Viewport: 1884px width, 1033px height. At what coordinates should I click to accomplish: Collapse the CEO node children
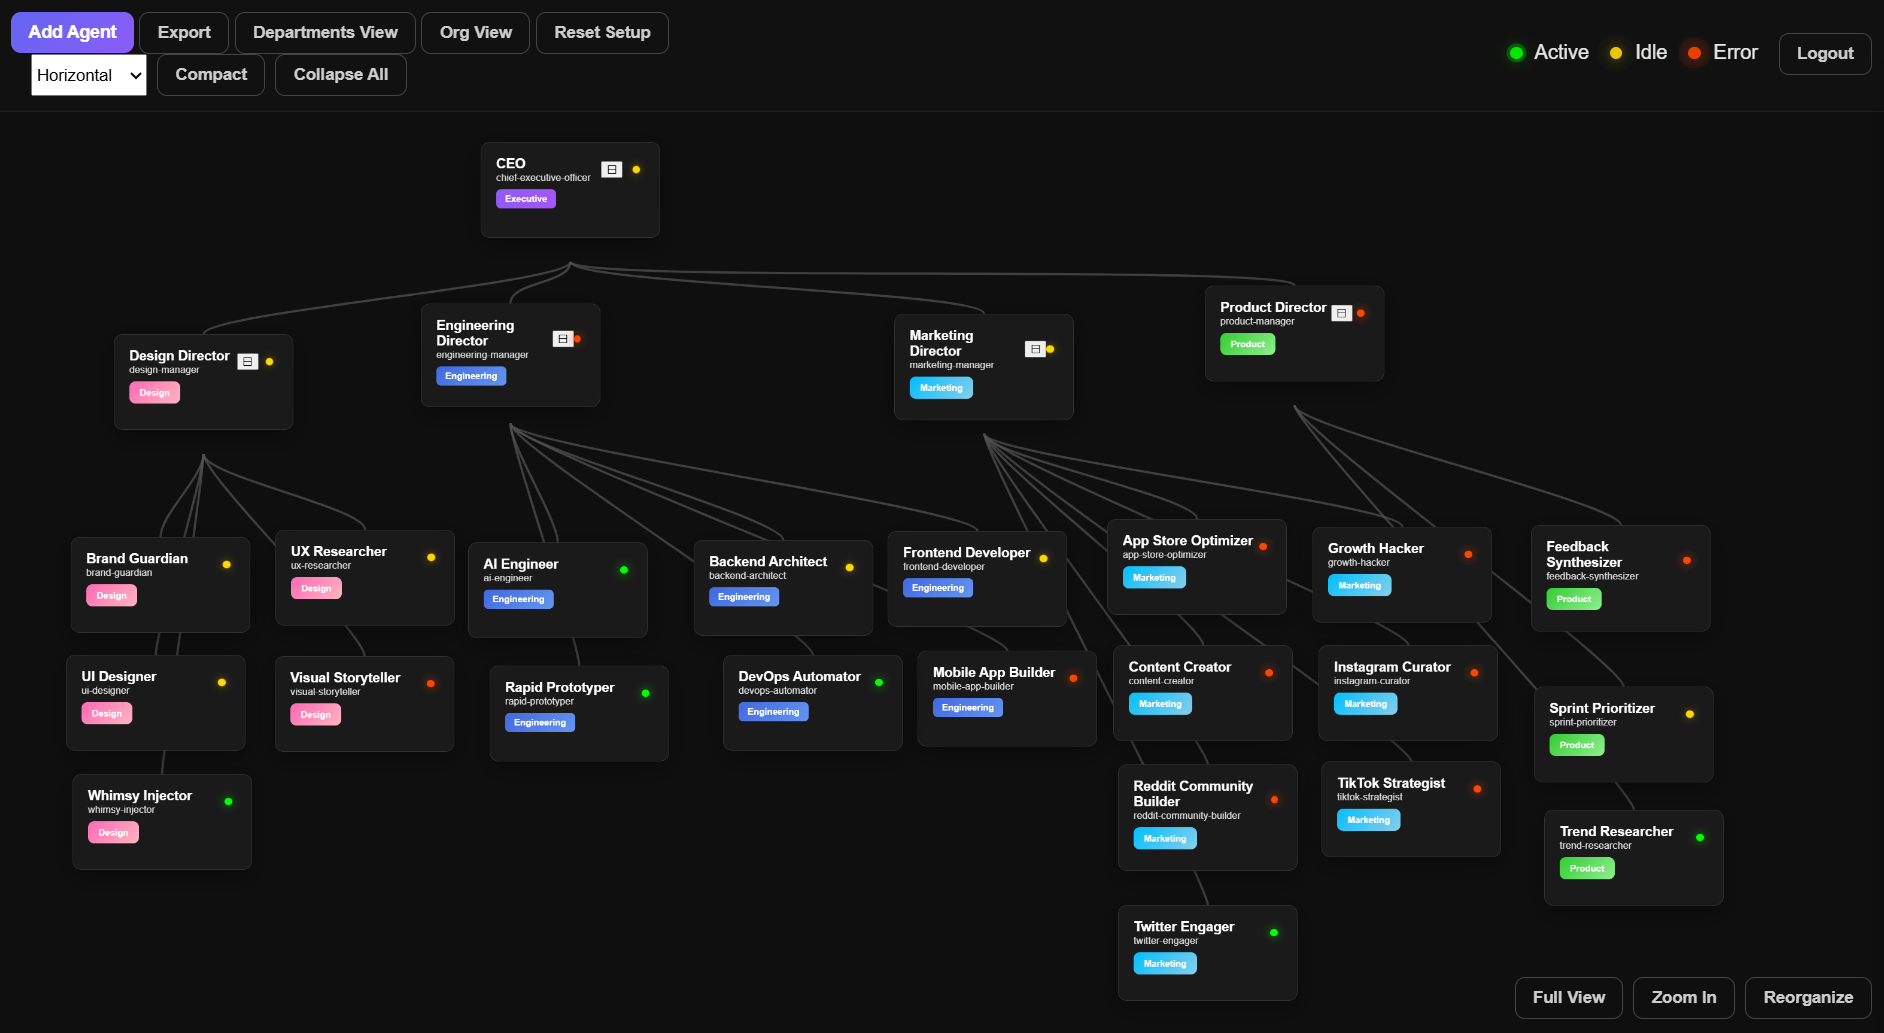tap(612, 170)
